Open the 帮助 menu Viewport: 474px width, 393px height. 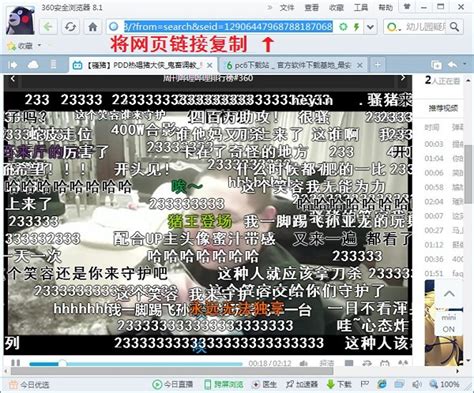(x=386, y=7)
